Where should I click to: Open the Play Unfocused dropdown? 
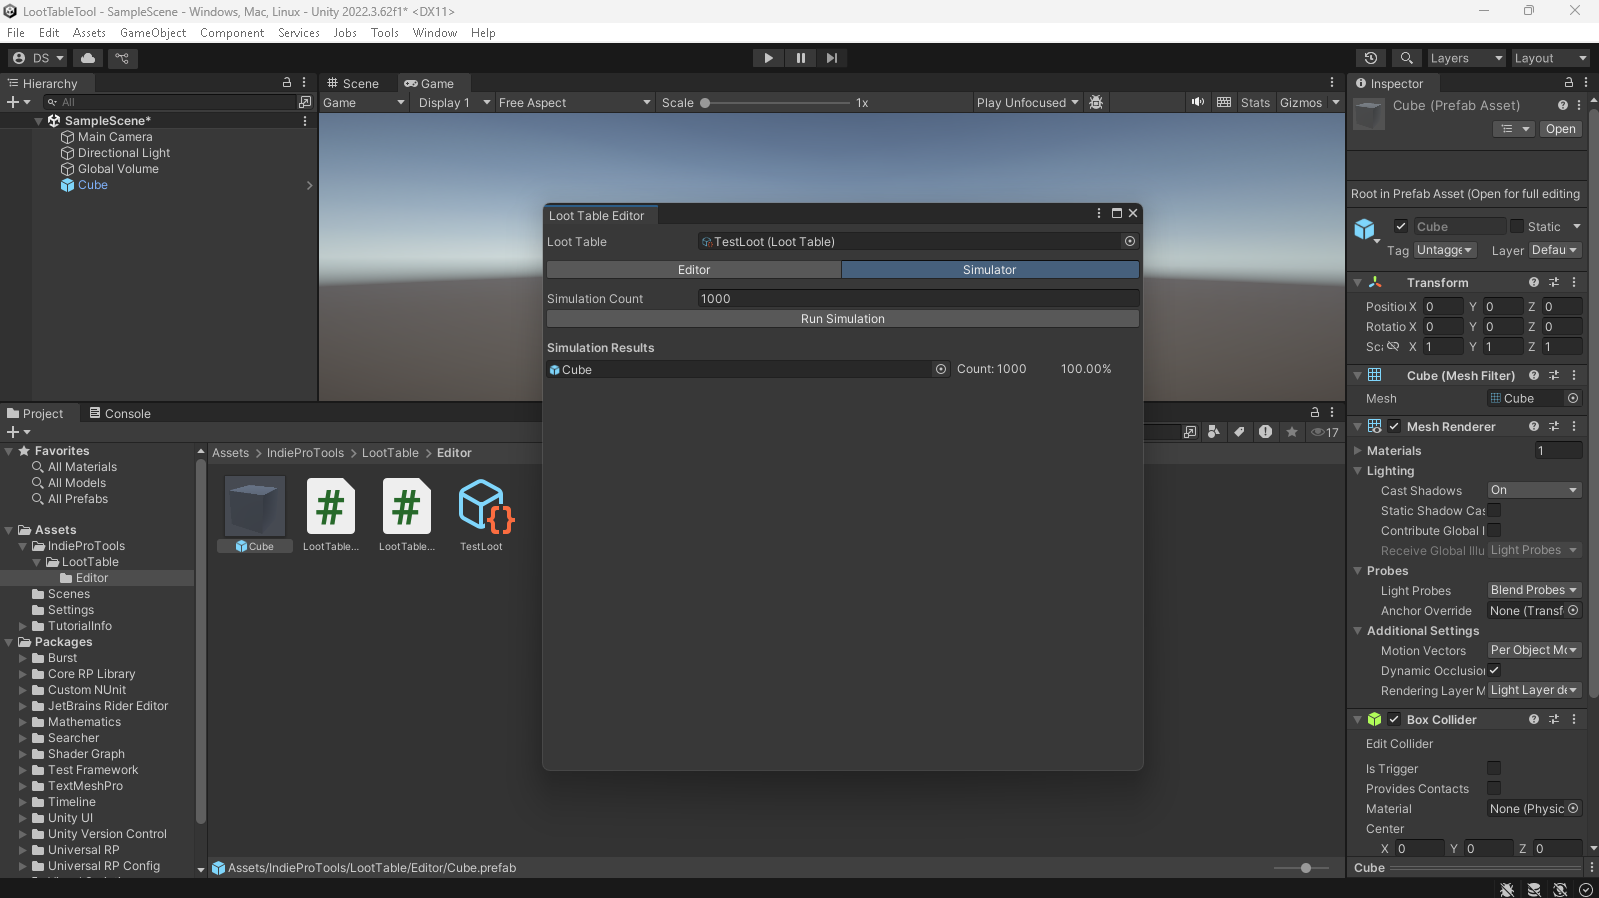pos(1027,102)
